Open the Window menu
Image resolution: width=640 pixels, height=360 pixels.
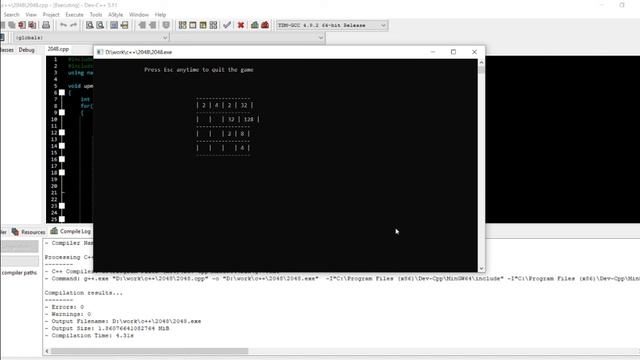point(139,15)
